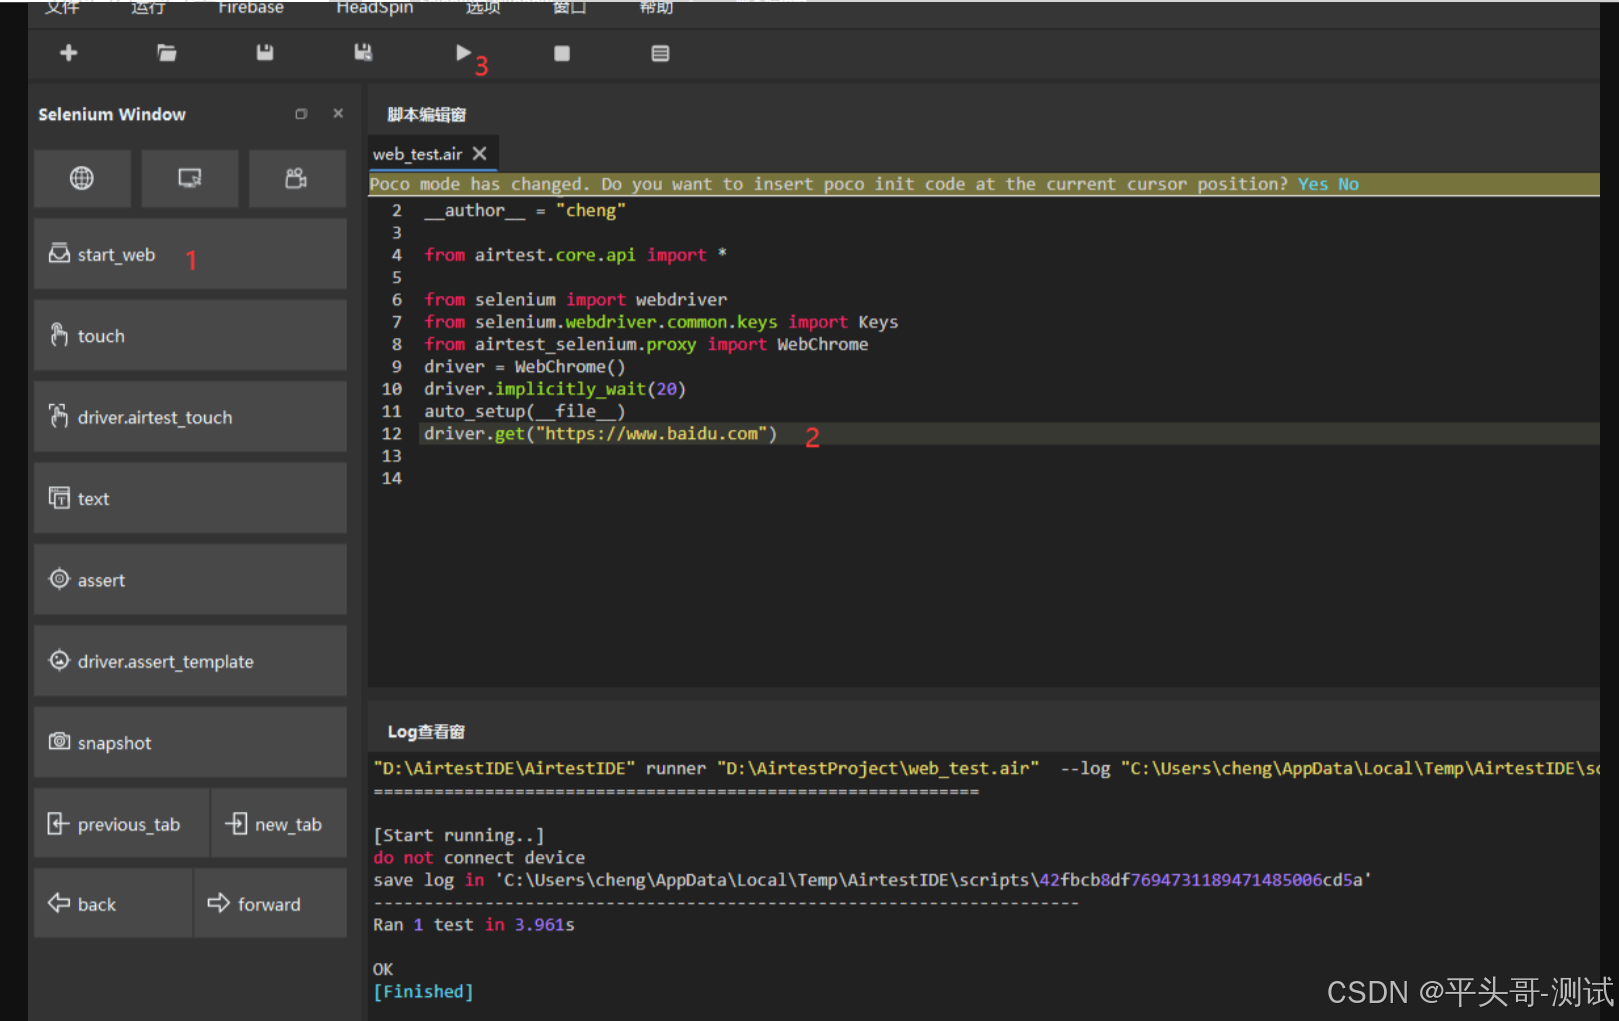Viewport: 1619px width, 1021px height.
Task: Click Yes to insert poco init code
Action: 1313,184
